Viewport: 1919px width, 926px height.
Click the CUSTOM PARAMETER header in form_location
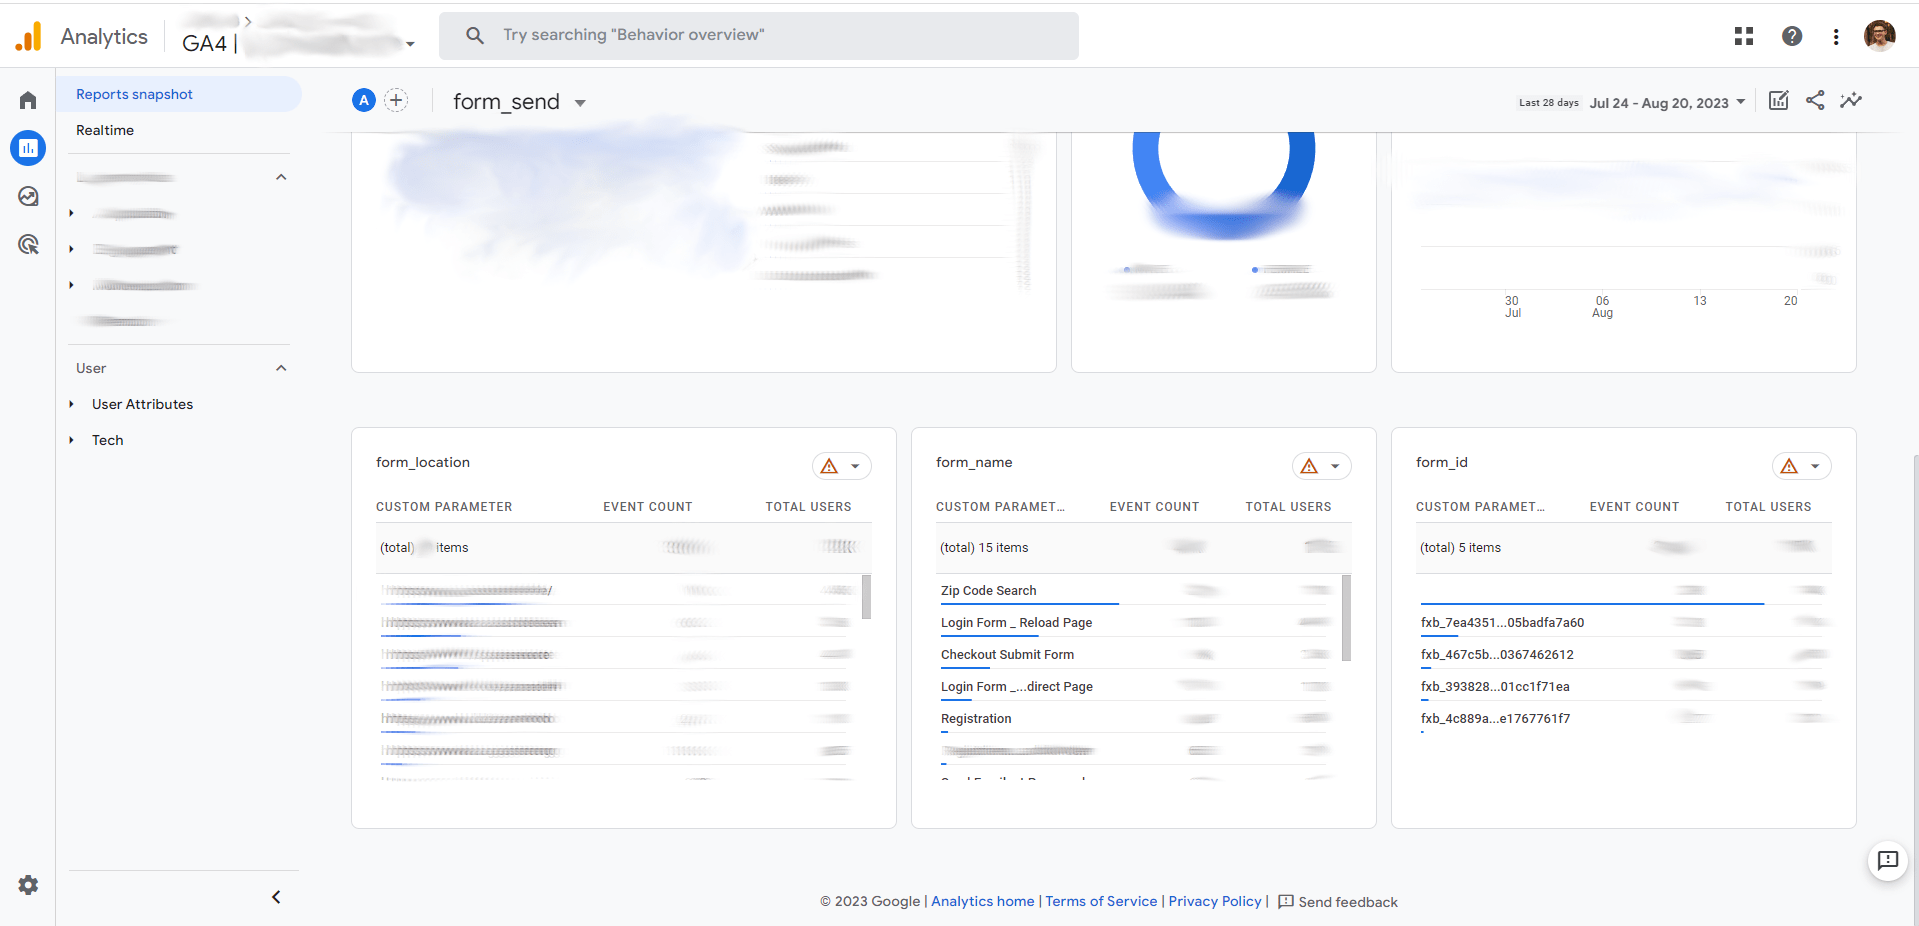click(444, 507)
